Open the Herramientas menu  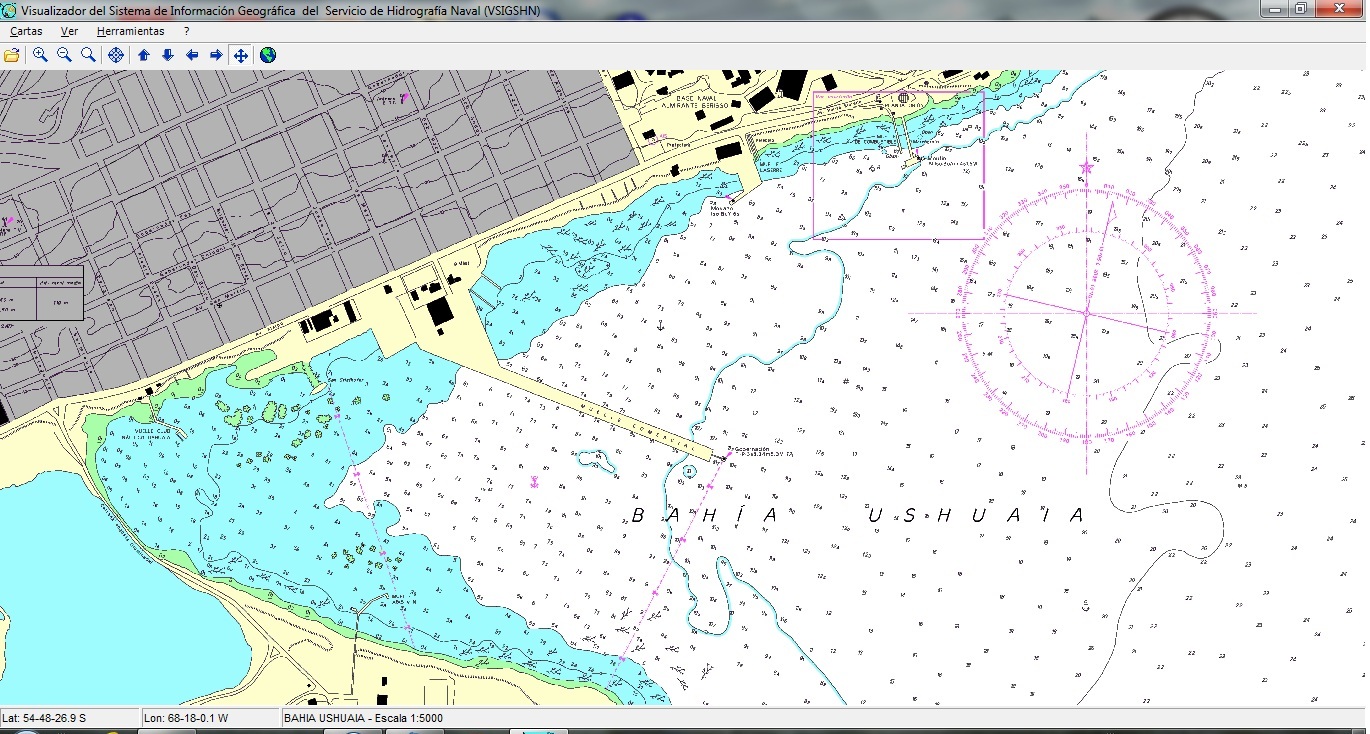tap(130, 31)
